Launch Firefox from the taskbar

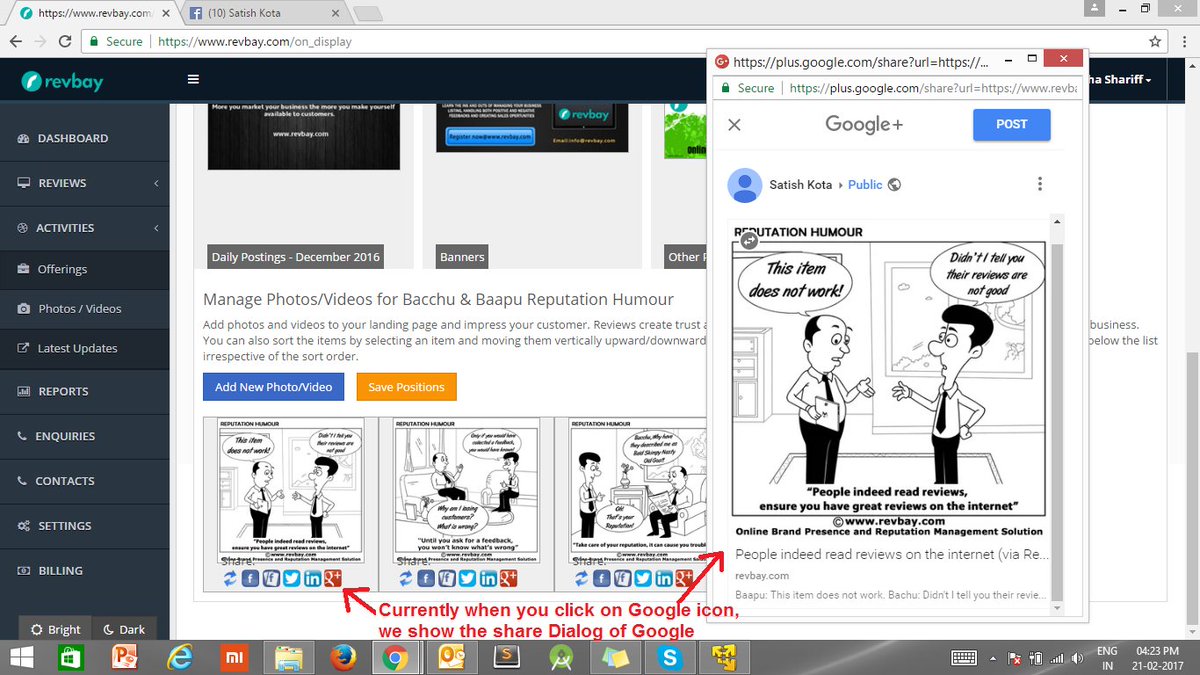click(341, 657)
